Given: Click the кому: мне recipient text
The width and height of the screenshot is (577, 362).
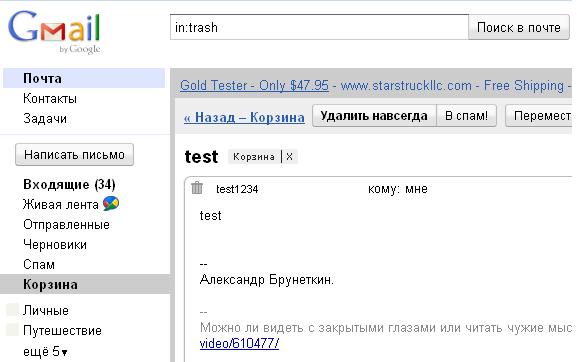Looking at the screenshot, I should (x=398, y=189).
